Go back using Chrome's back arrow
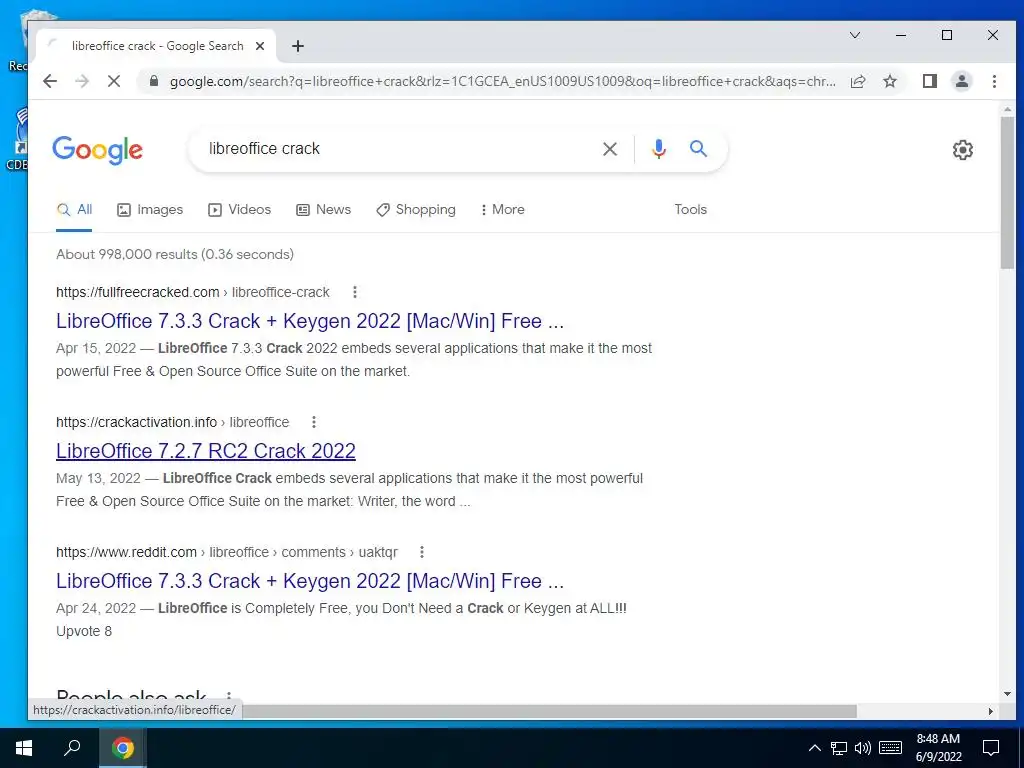This screenshot has height=768, width=1024. click(x=50, y=81)
